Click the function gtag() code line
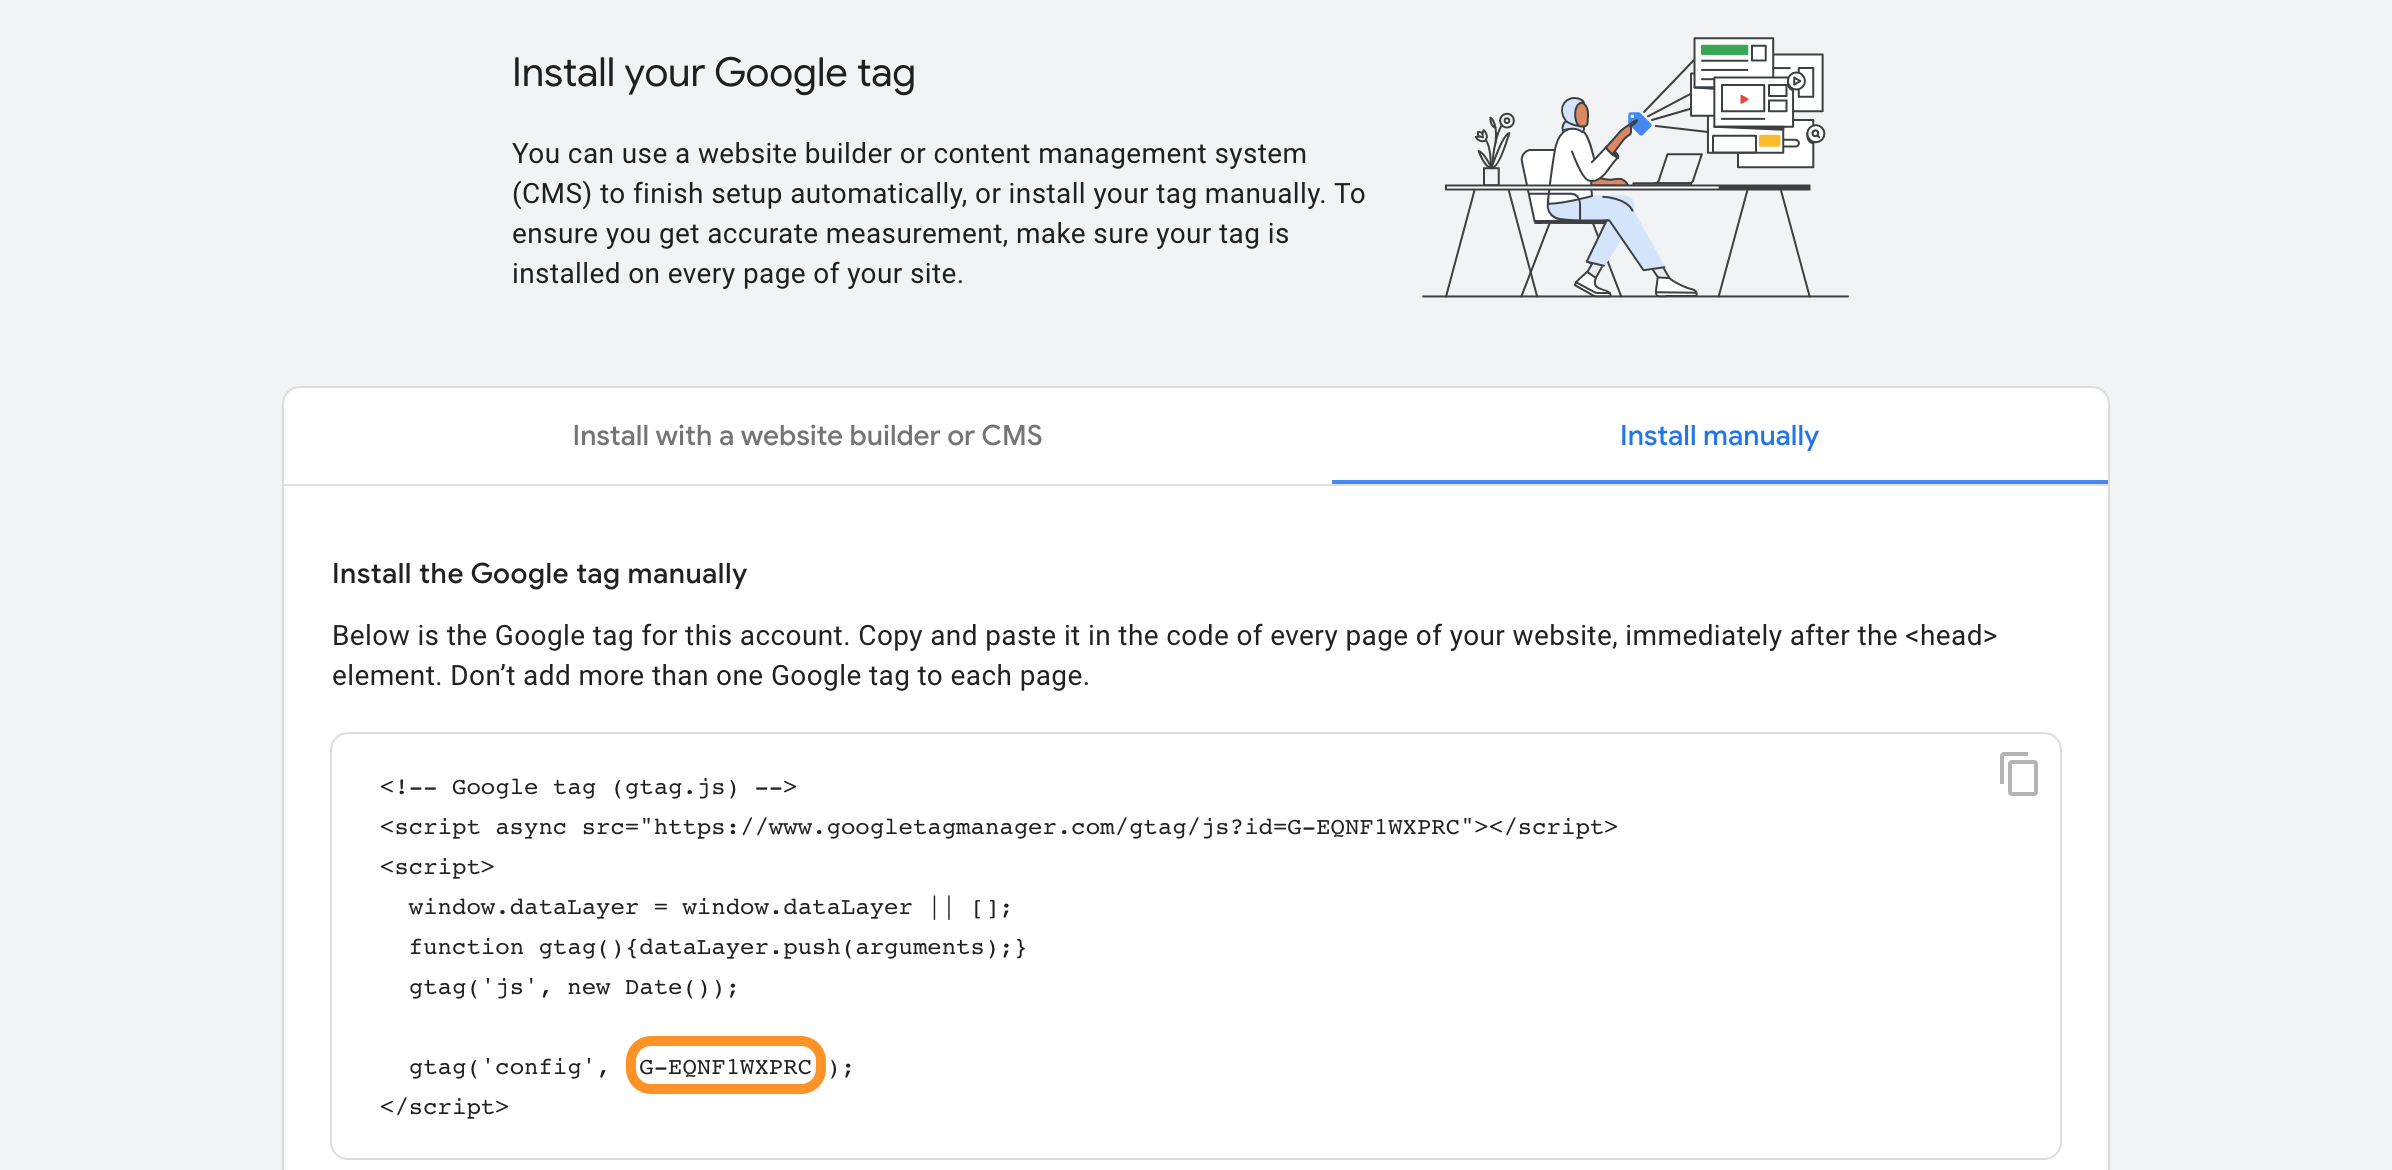 tap(716, 947)
